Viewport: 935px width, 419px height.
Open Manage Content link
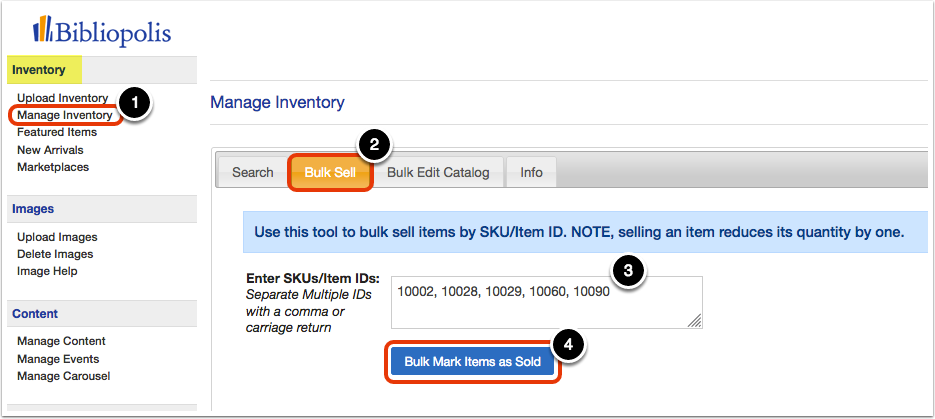(61, 341)
